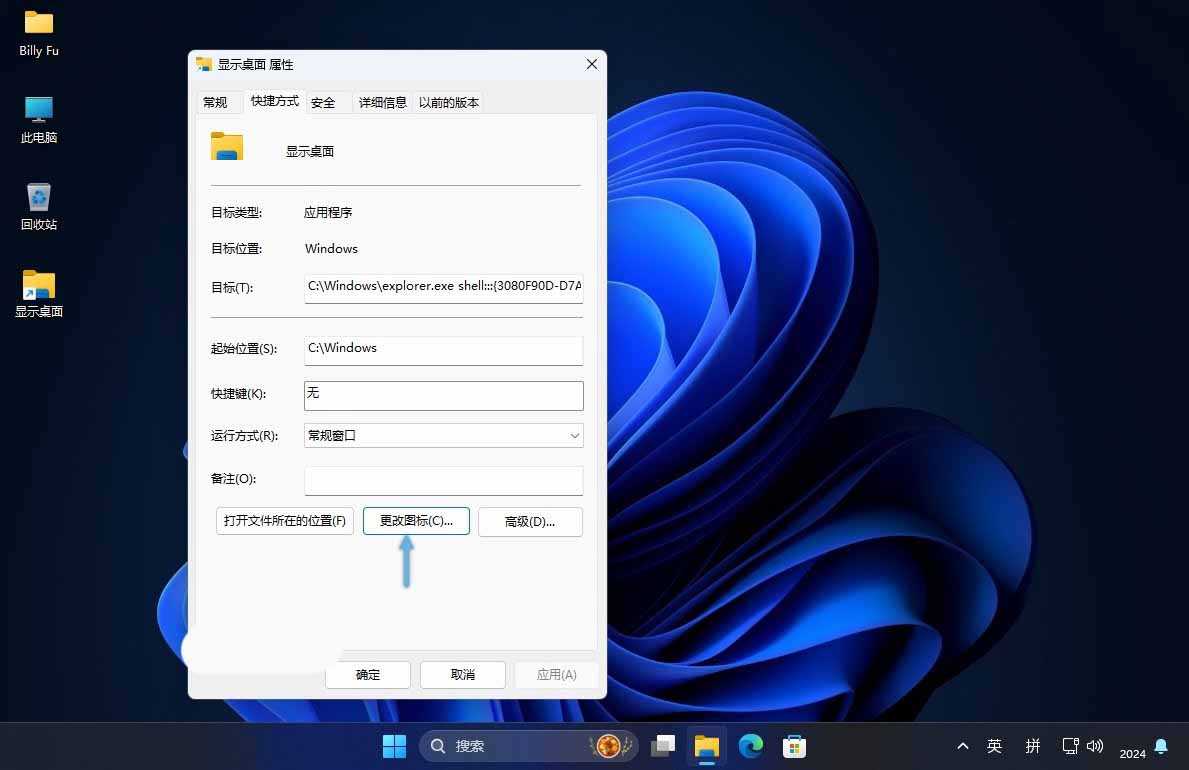1189x770 pixels.
Task: Click the 打开文件所在的位置 button
Action: point(284,521)
